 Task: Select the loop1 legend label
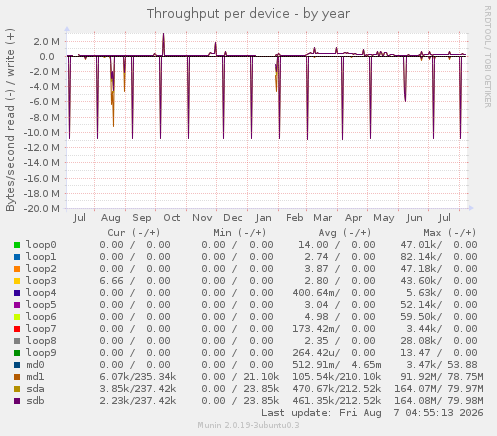[41, 257]
